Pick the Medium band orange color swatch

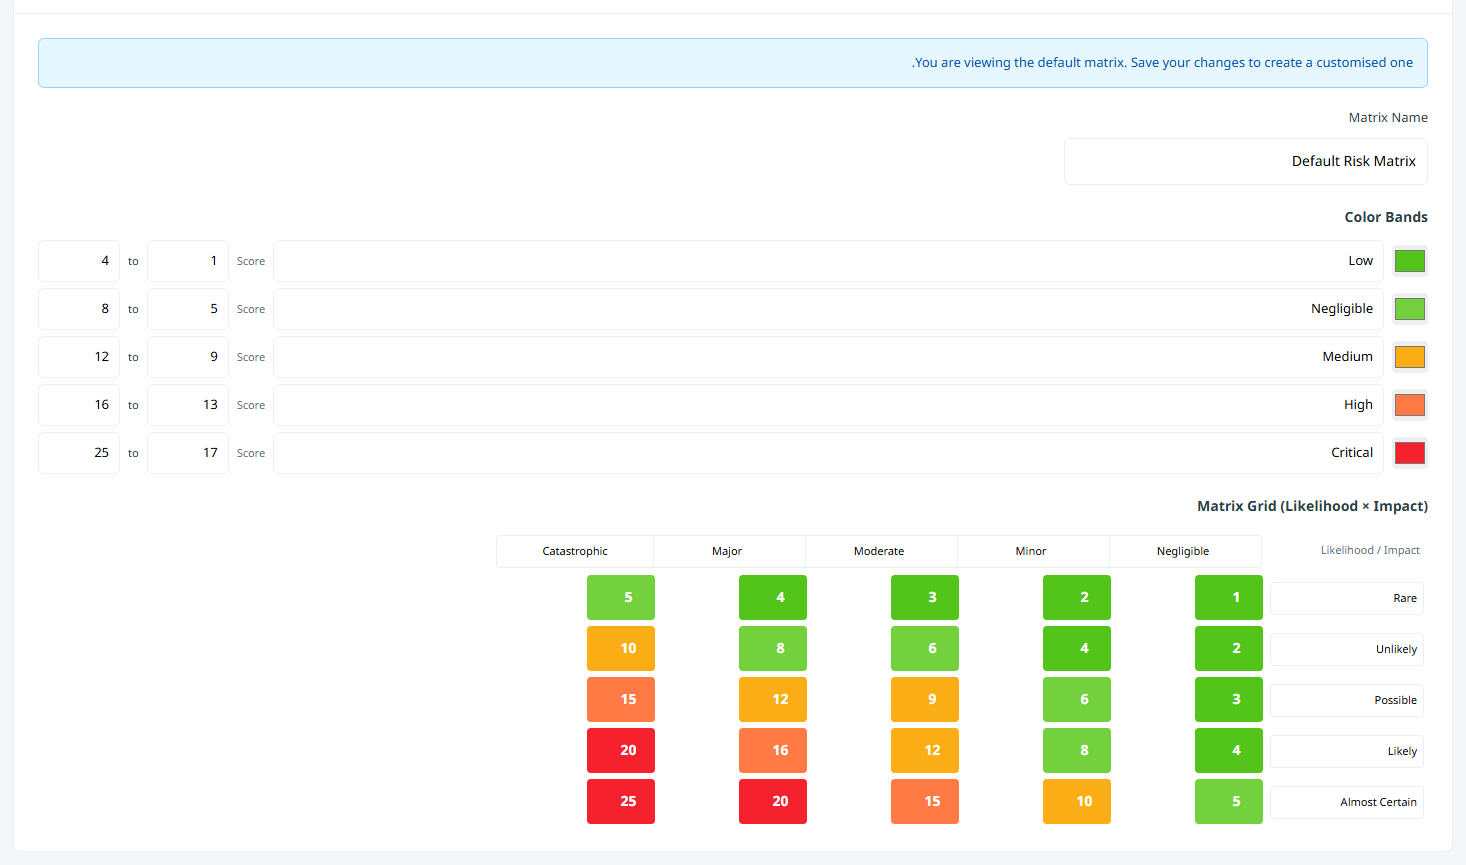pos(1410,357)
